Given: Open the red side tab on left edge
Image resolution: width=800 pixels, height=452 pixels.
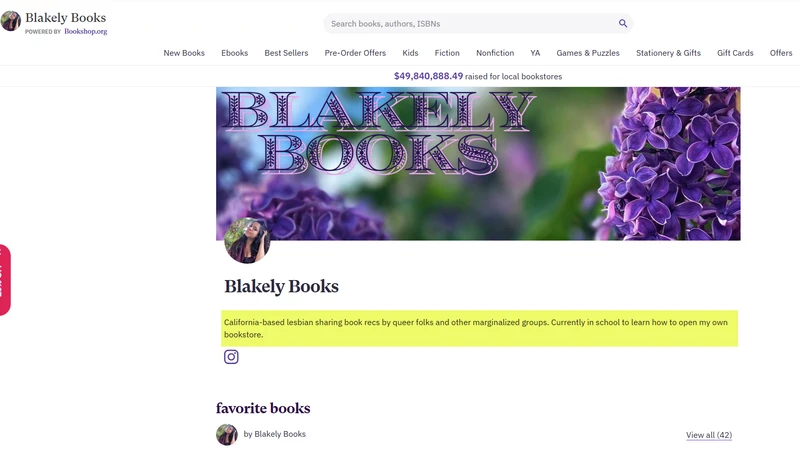Looking at the screenshot, I should click(5, 280).
